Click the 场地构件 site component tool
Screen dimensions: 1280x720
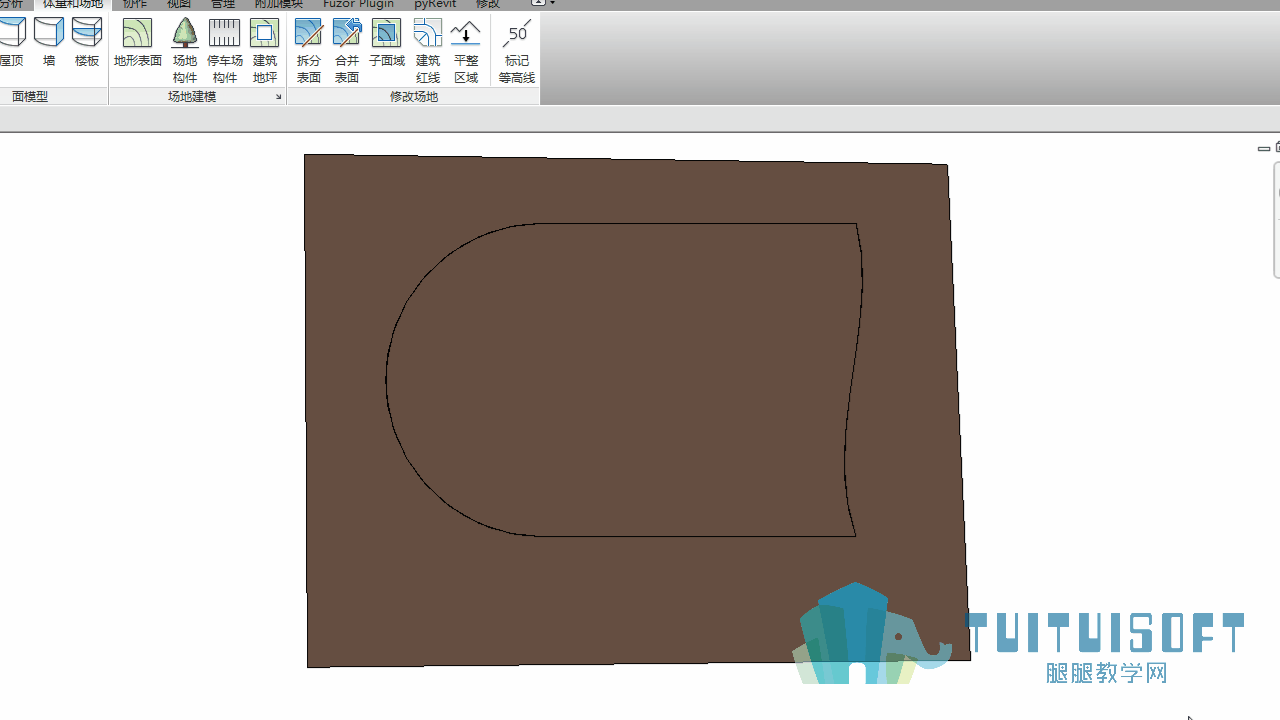tap(185, 50)
